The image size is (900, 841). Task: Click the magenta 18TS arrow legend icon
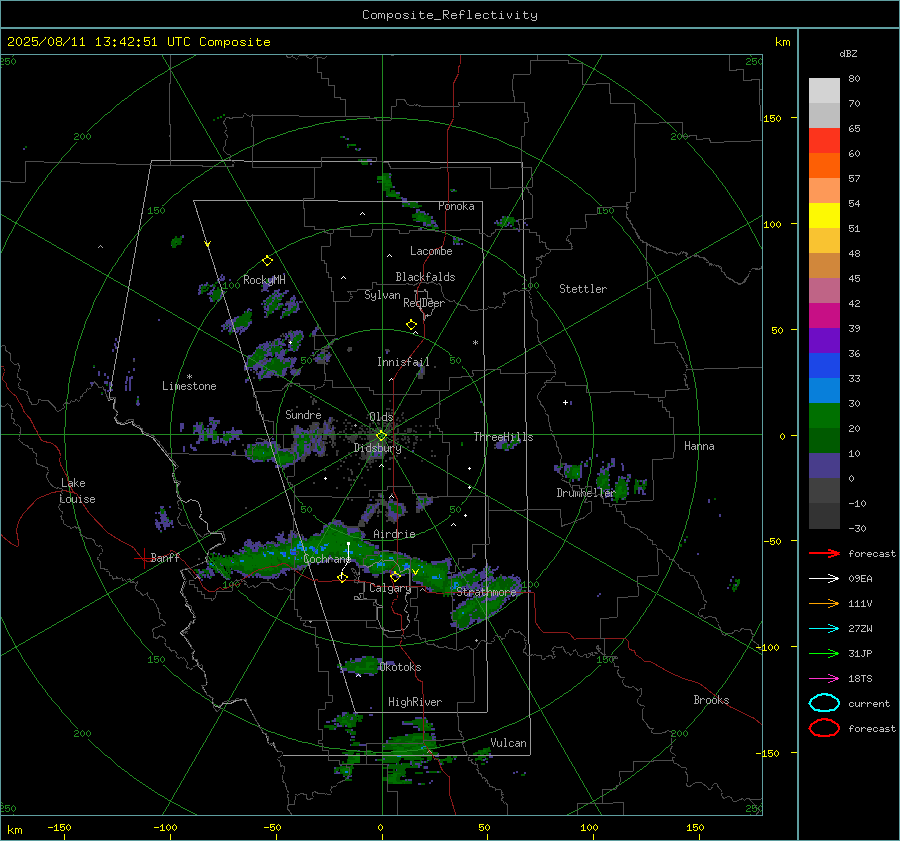(824, 679)
